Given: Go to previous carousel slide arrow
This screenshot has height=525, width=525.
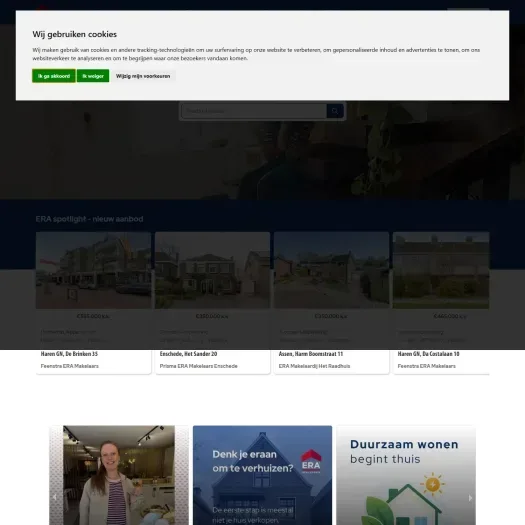Looking at the screenshot, I should [55, 498].
